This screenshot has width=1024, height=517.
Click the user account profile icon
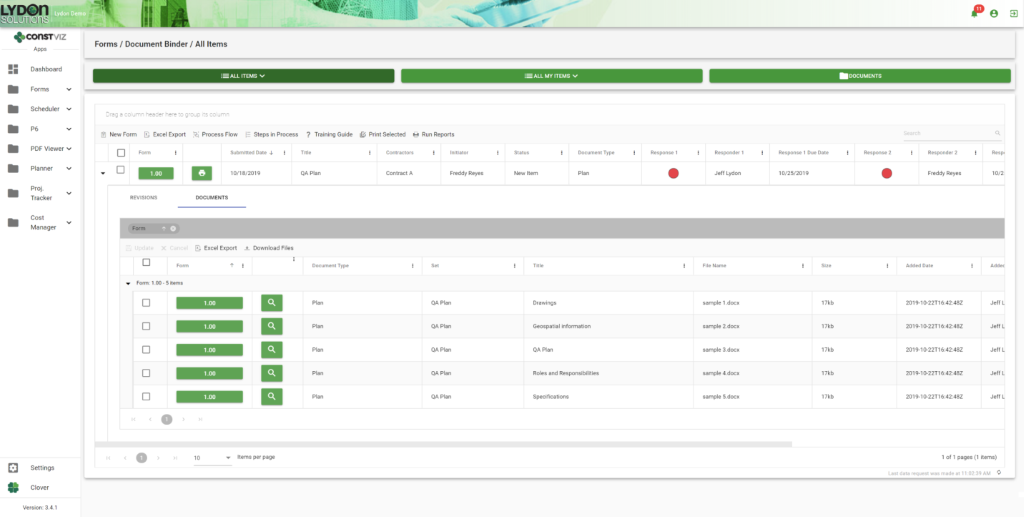tap(993, 13)
